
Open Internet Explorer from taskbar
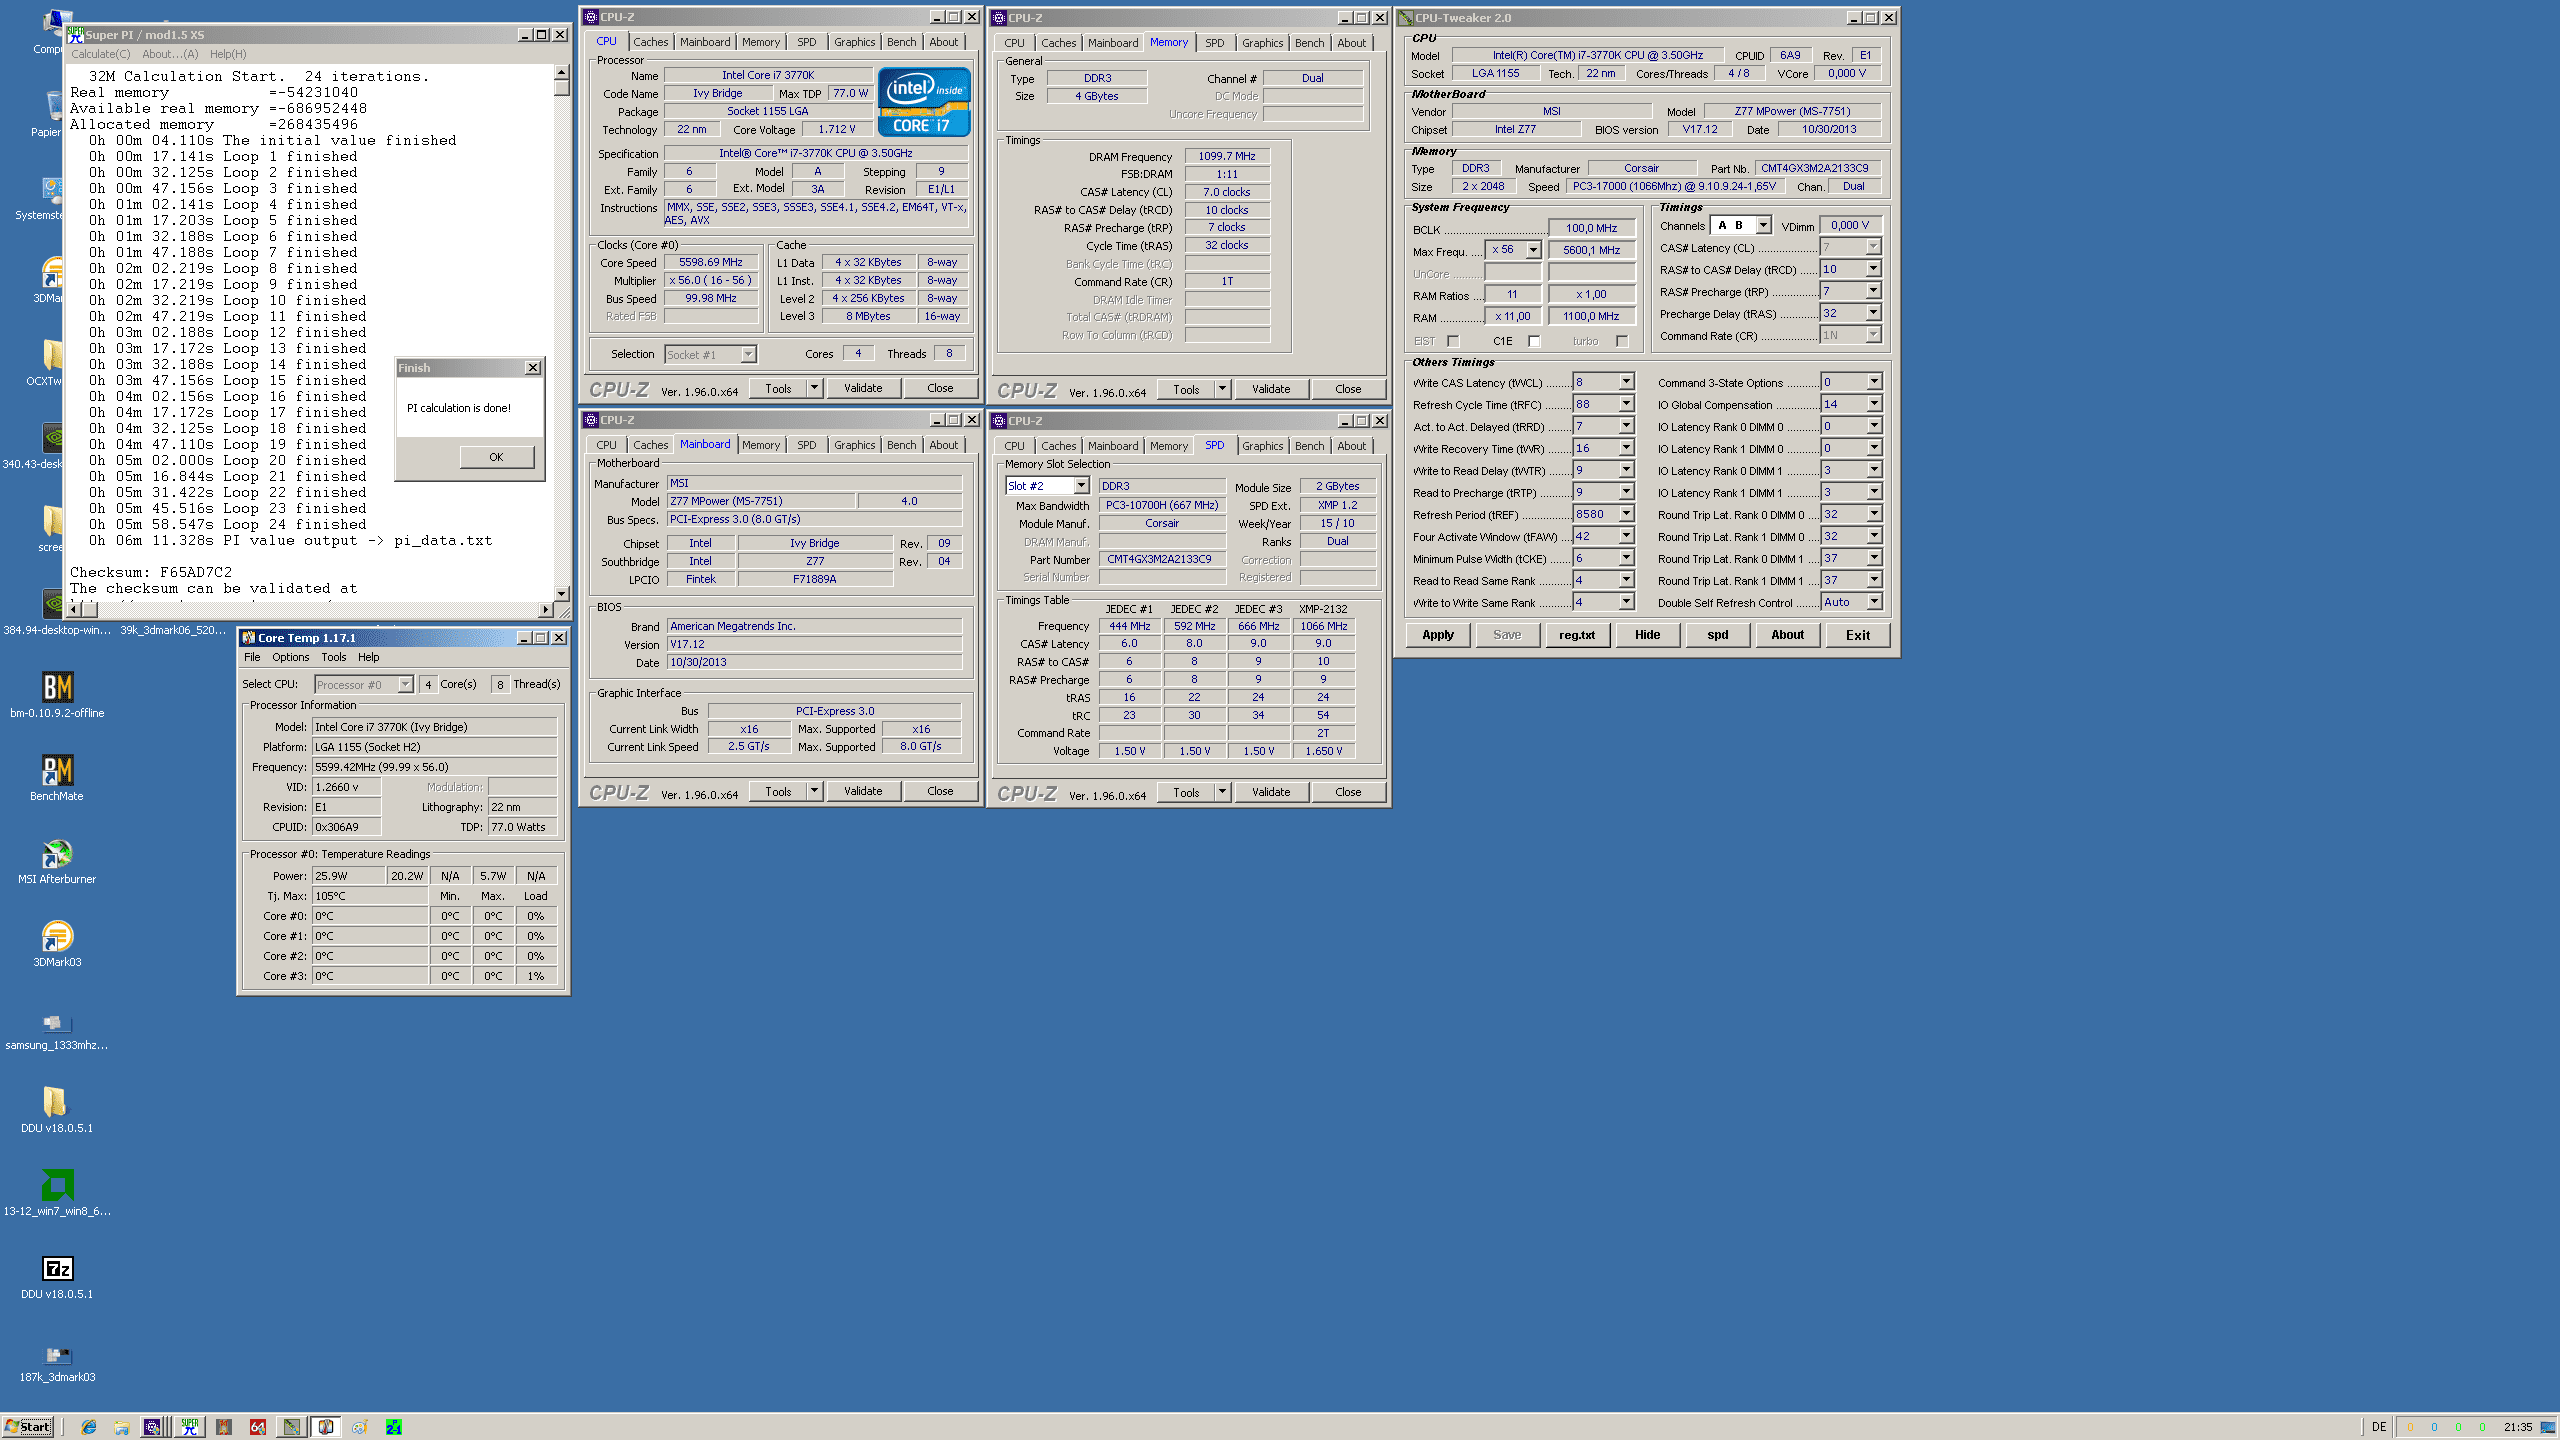(x=89, y=1427)
